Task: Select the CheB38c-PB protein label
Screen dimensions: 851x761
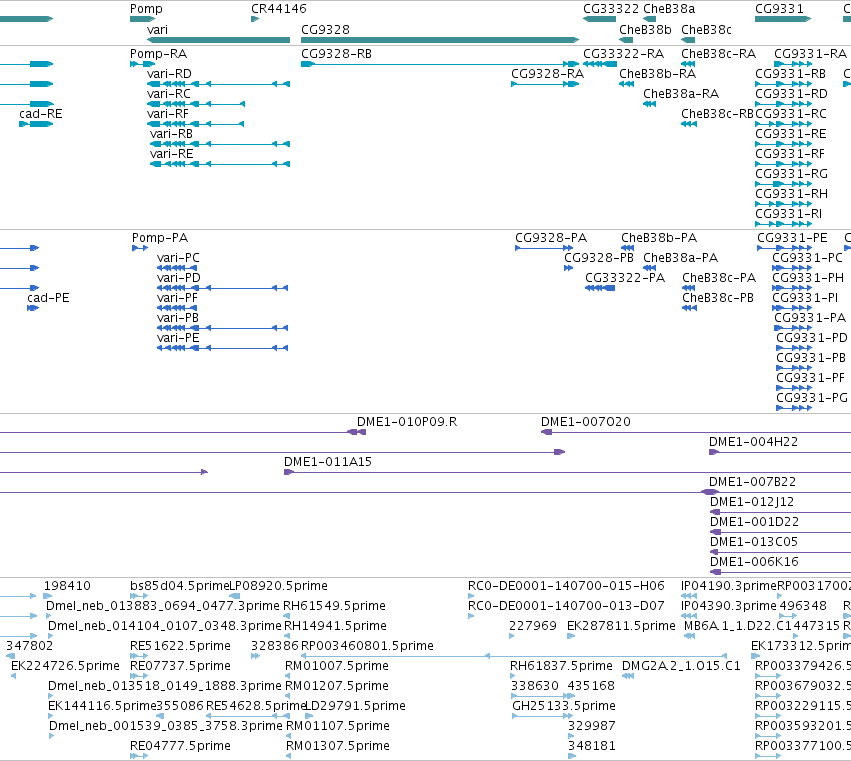Action: (x=717, y=298)
